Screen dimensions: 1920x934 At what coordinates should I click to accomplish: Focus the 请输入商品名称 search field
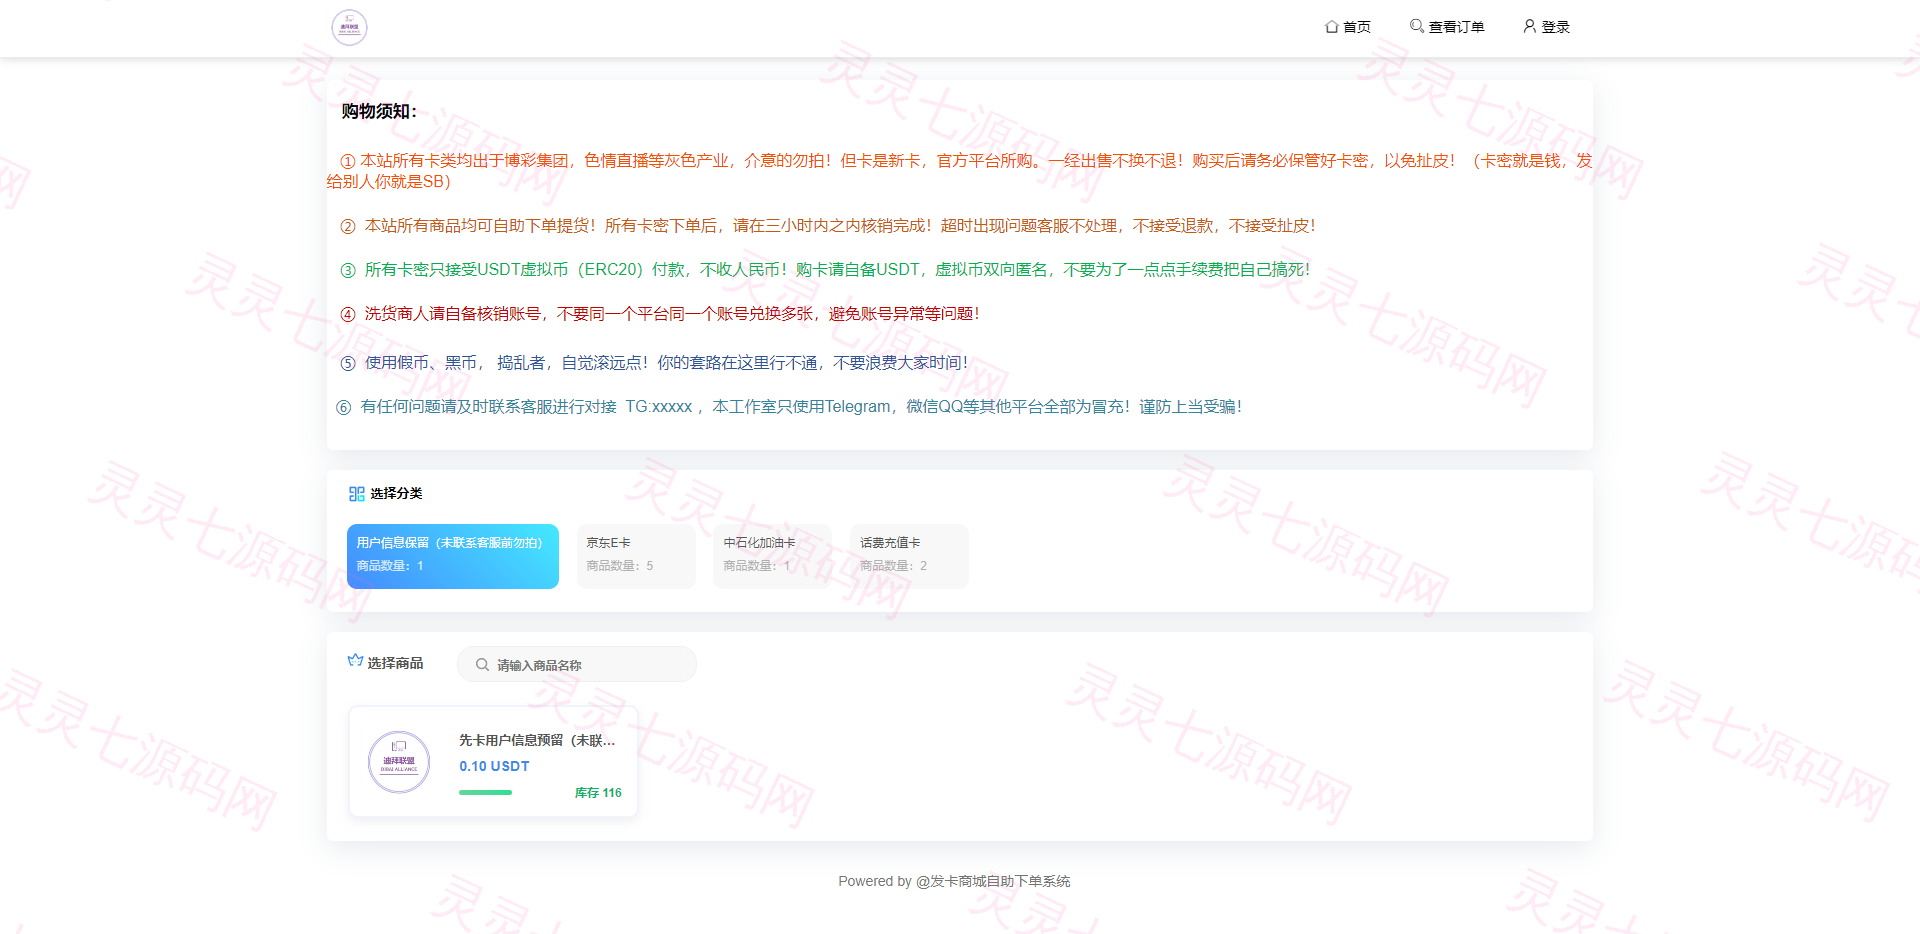tap(577, 665)
